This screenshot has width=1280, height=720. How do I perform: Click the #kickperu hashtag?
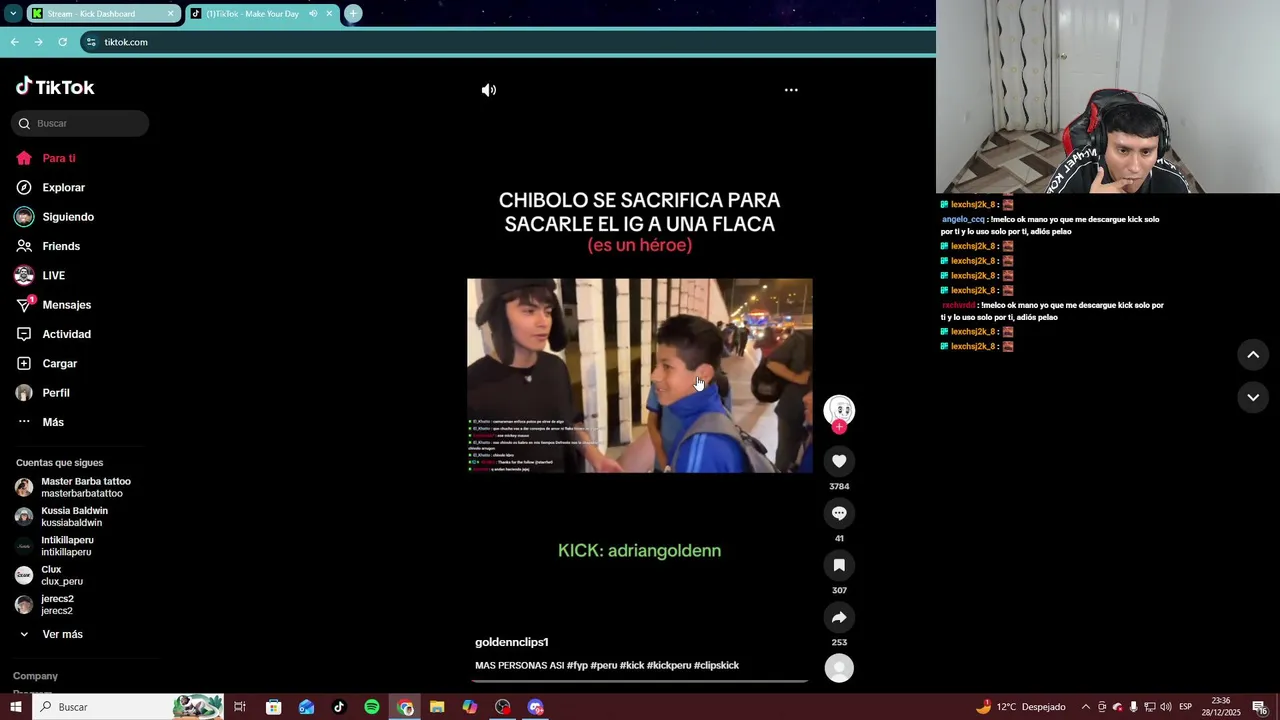point(669,665)
